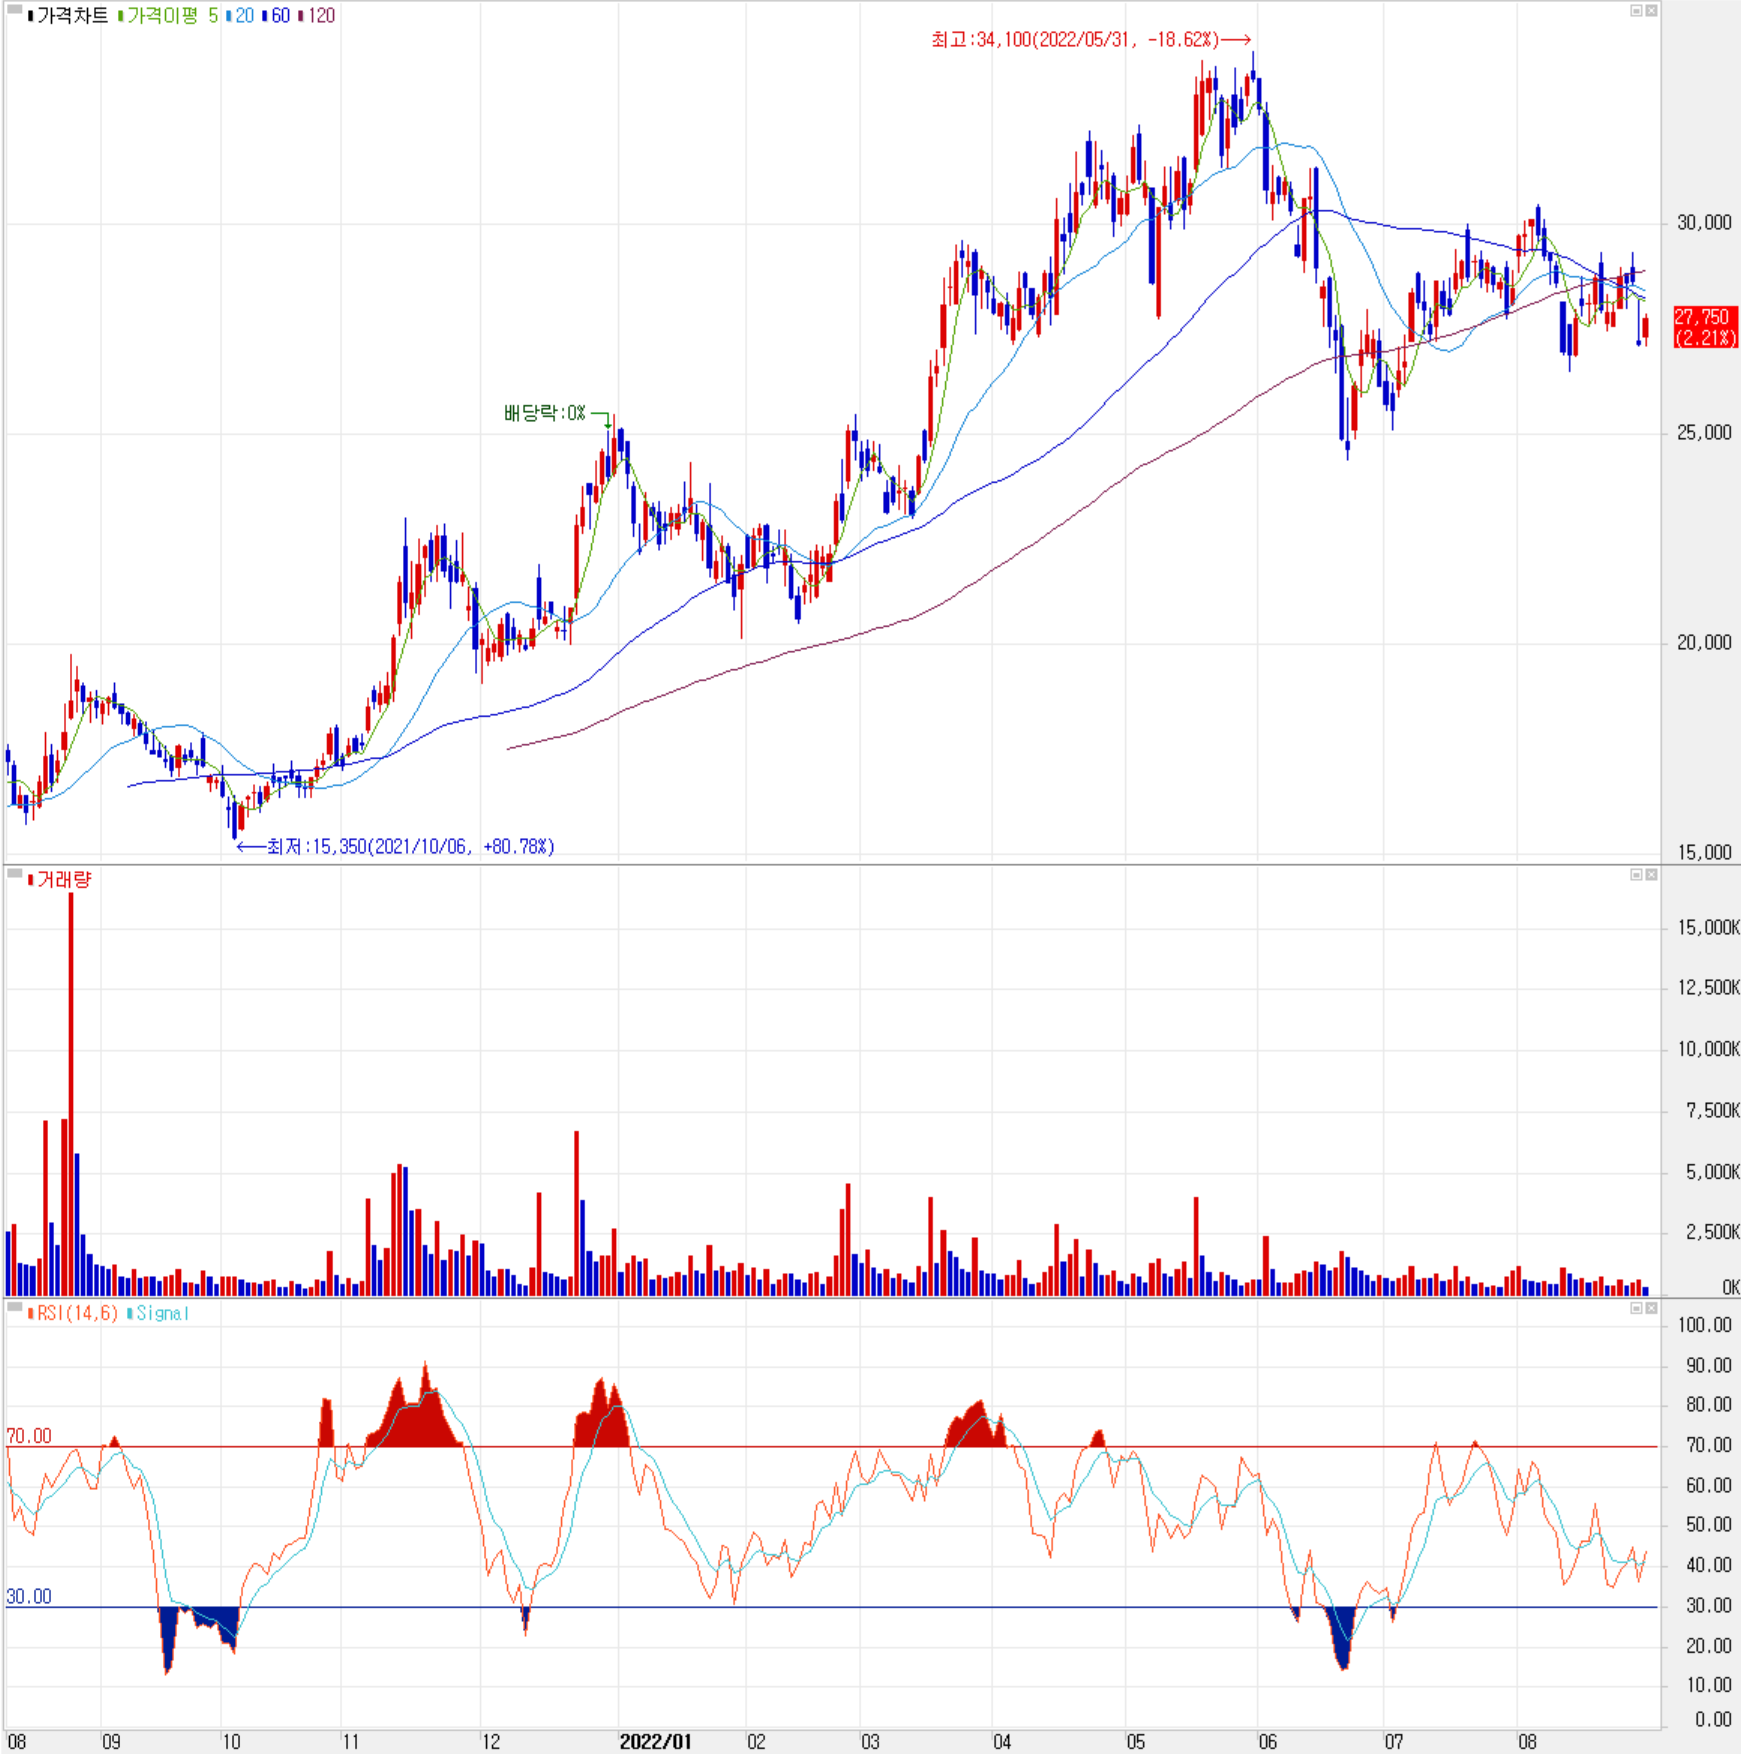Click the green 가격이평 5 color marker
Image resolution: width=1741 pixels, height=1754 pixels.
[120, 16]
